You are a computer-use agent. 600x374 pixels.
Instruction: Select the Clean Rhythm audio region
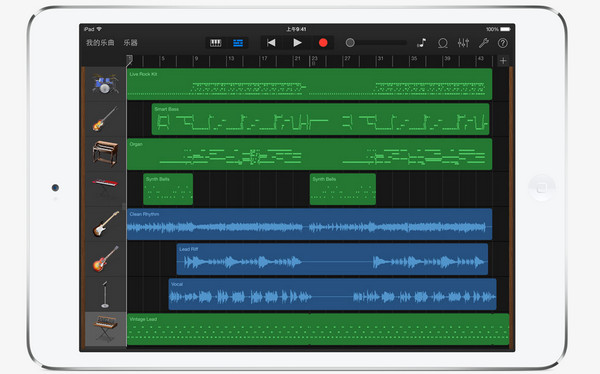[310, 224]
